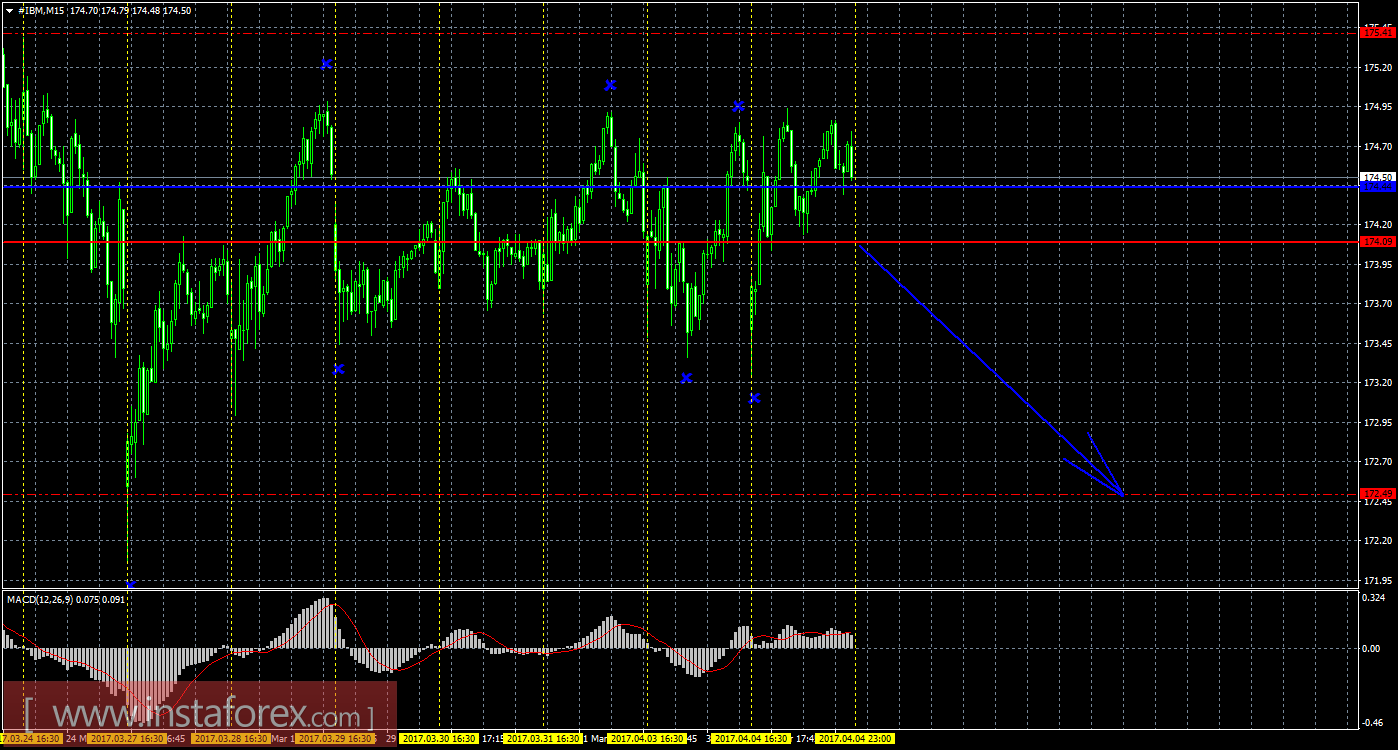Select the 2017.03.30 16:30 date label
The image size is (1398, 750).
439,739
